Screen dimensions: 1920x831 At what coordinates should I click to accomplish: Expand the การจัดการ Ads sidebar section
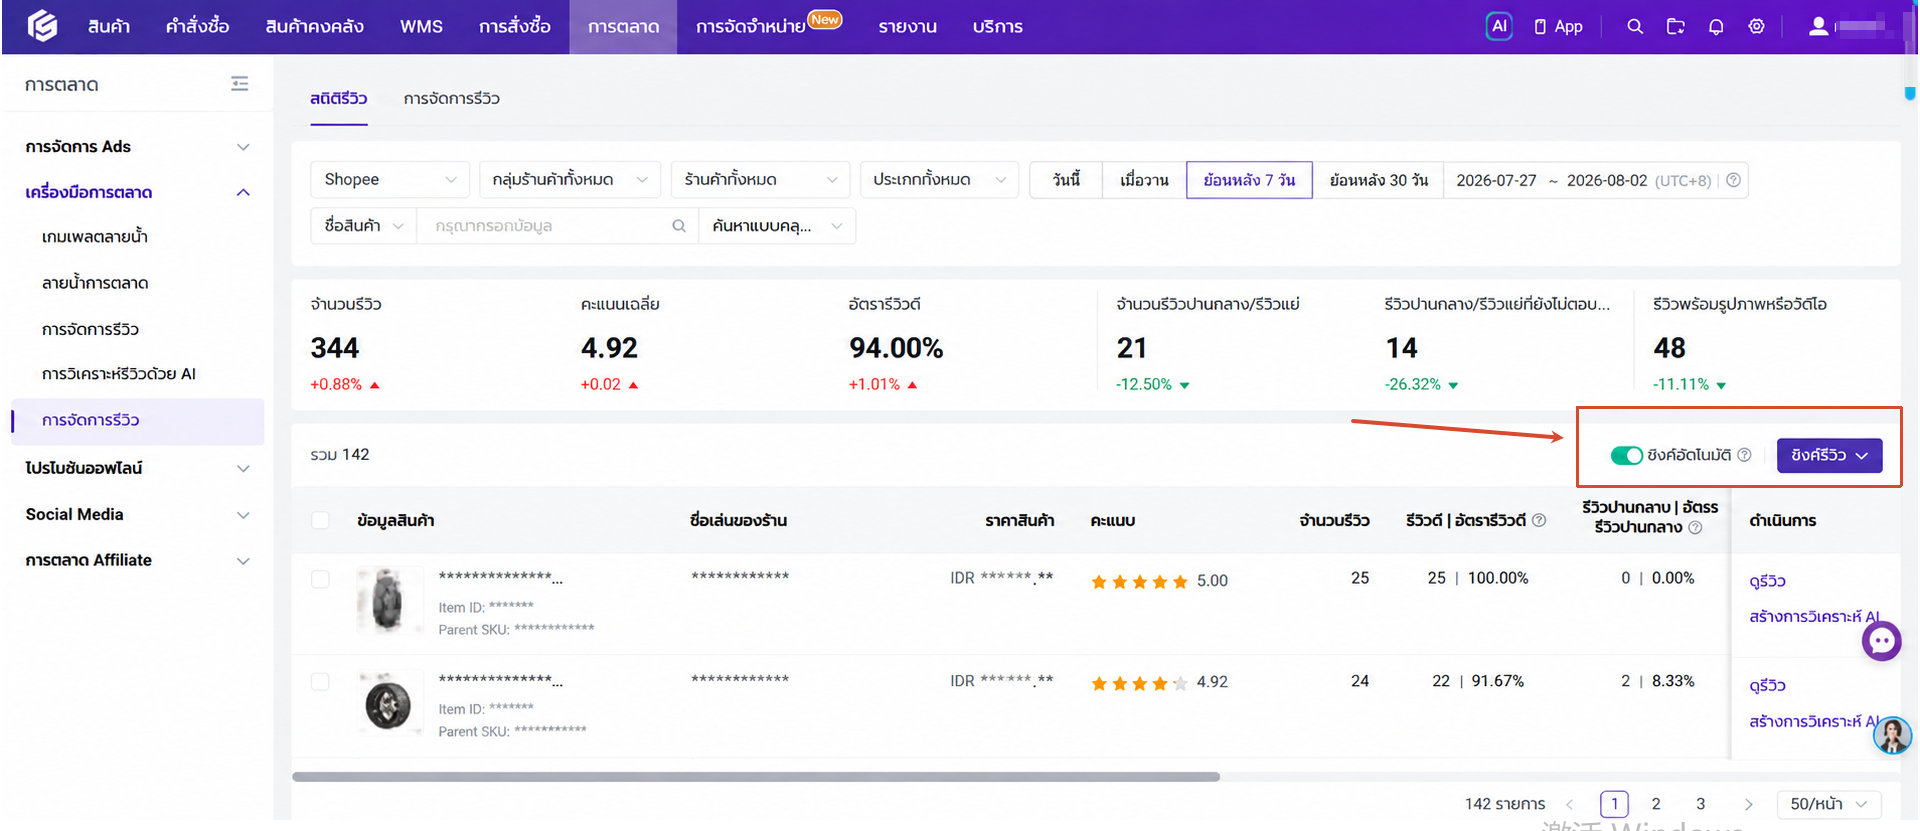pos(137,147)
